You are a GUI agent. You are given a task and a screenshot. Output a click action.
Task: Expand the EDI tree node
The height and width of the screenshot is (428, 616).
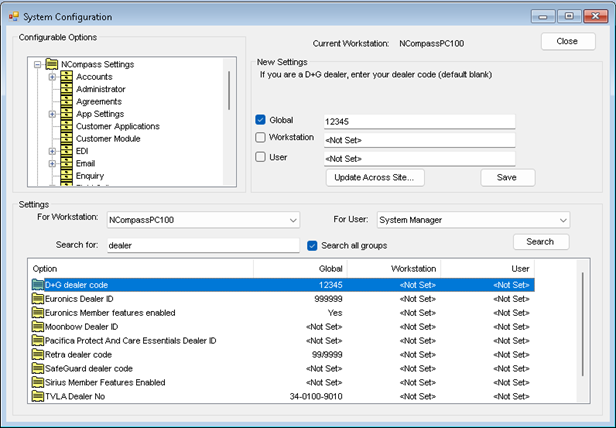coord(52,151)
